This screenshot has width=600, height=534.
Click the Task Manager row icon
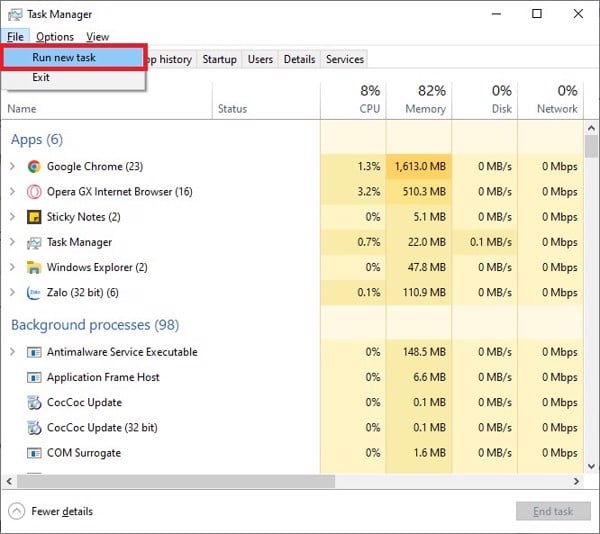(x=34, y=242)
